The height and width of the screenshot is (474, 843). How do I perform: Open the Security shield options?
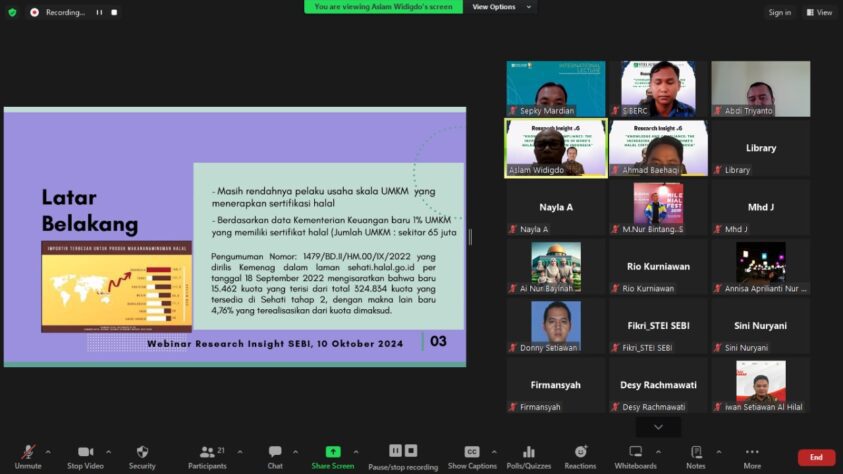(142, 453)
